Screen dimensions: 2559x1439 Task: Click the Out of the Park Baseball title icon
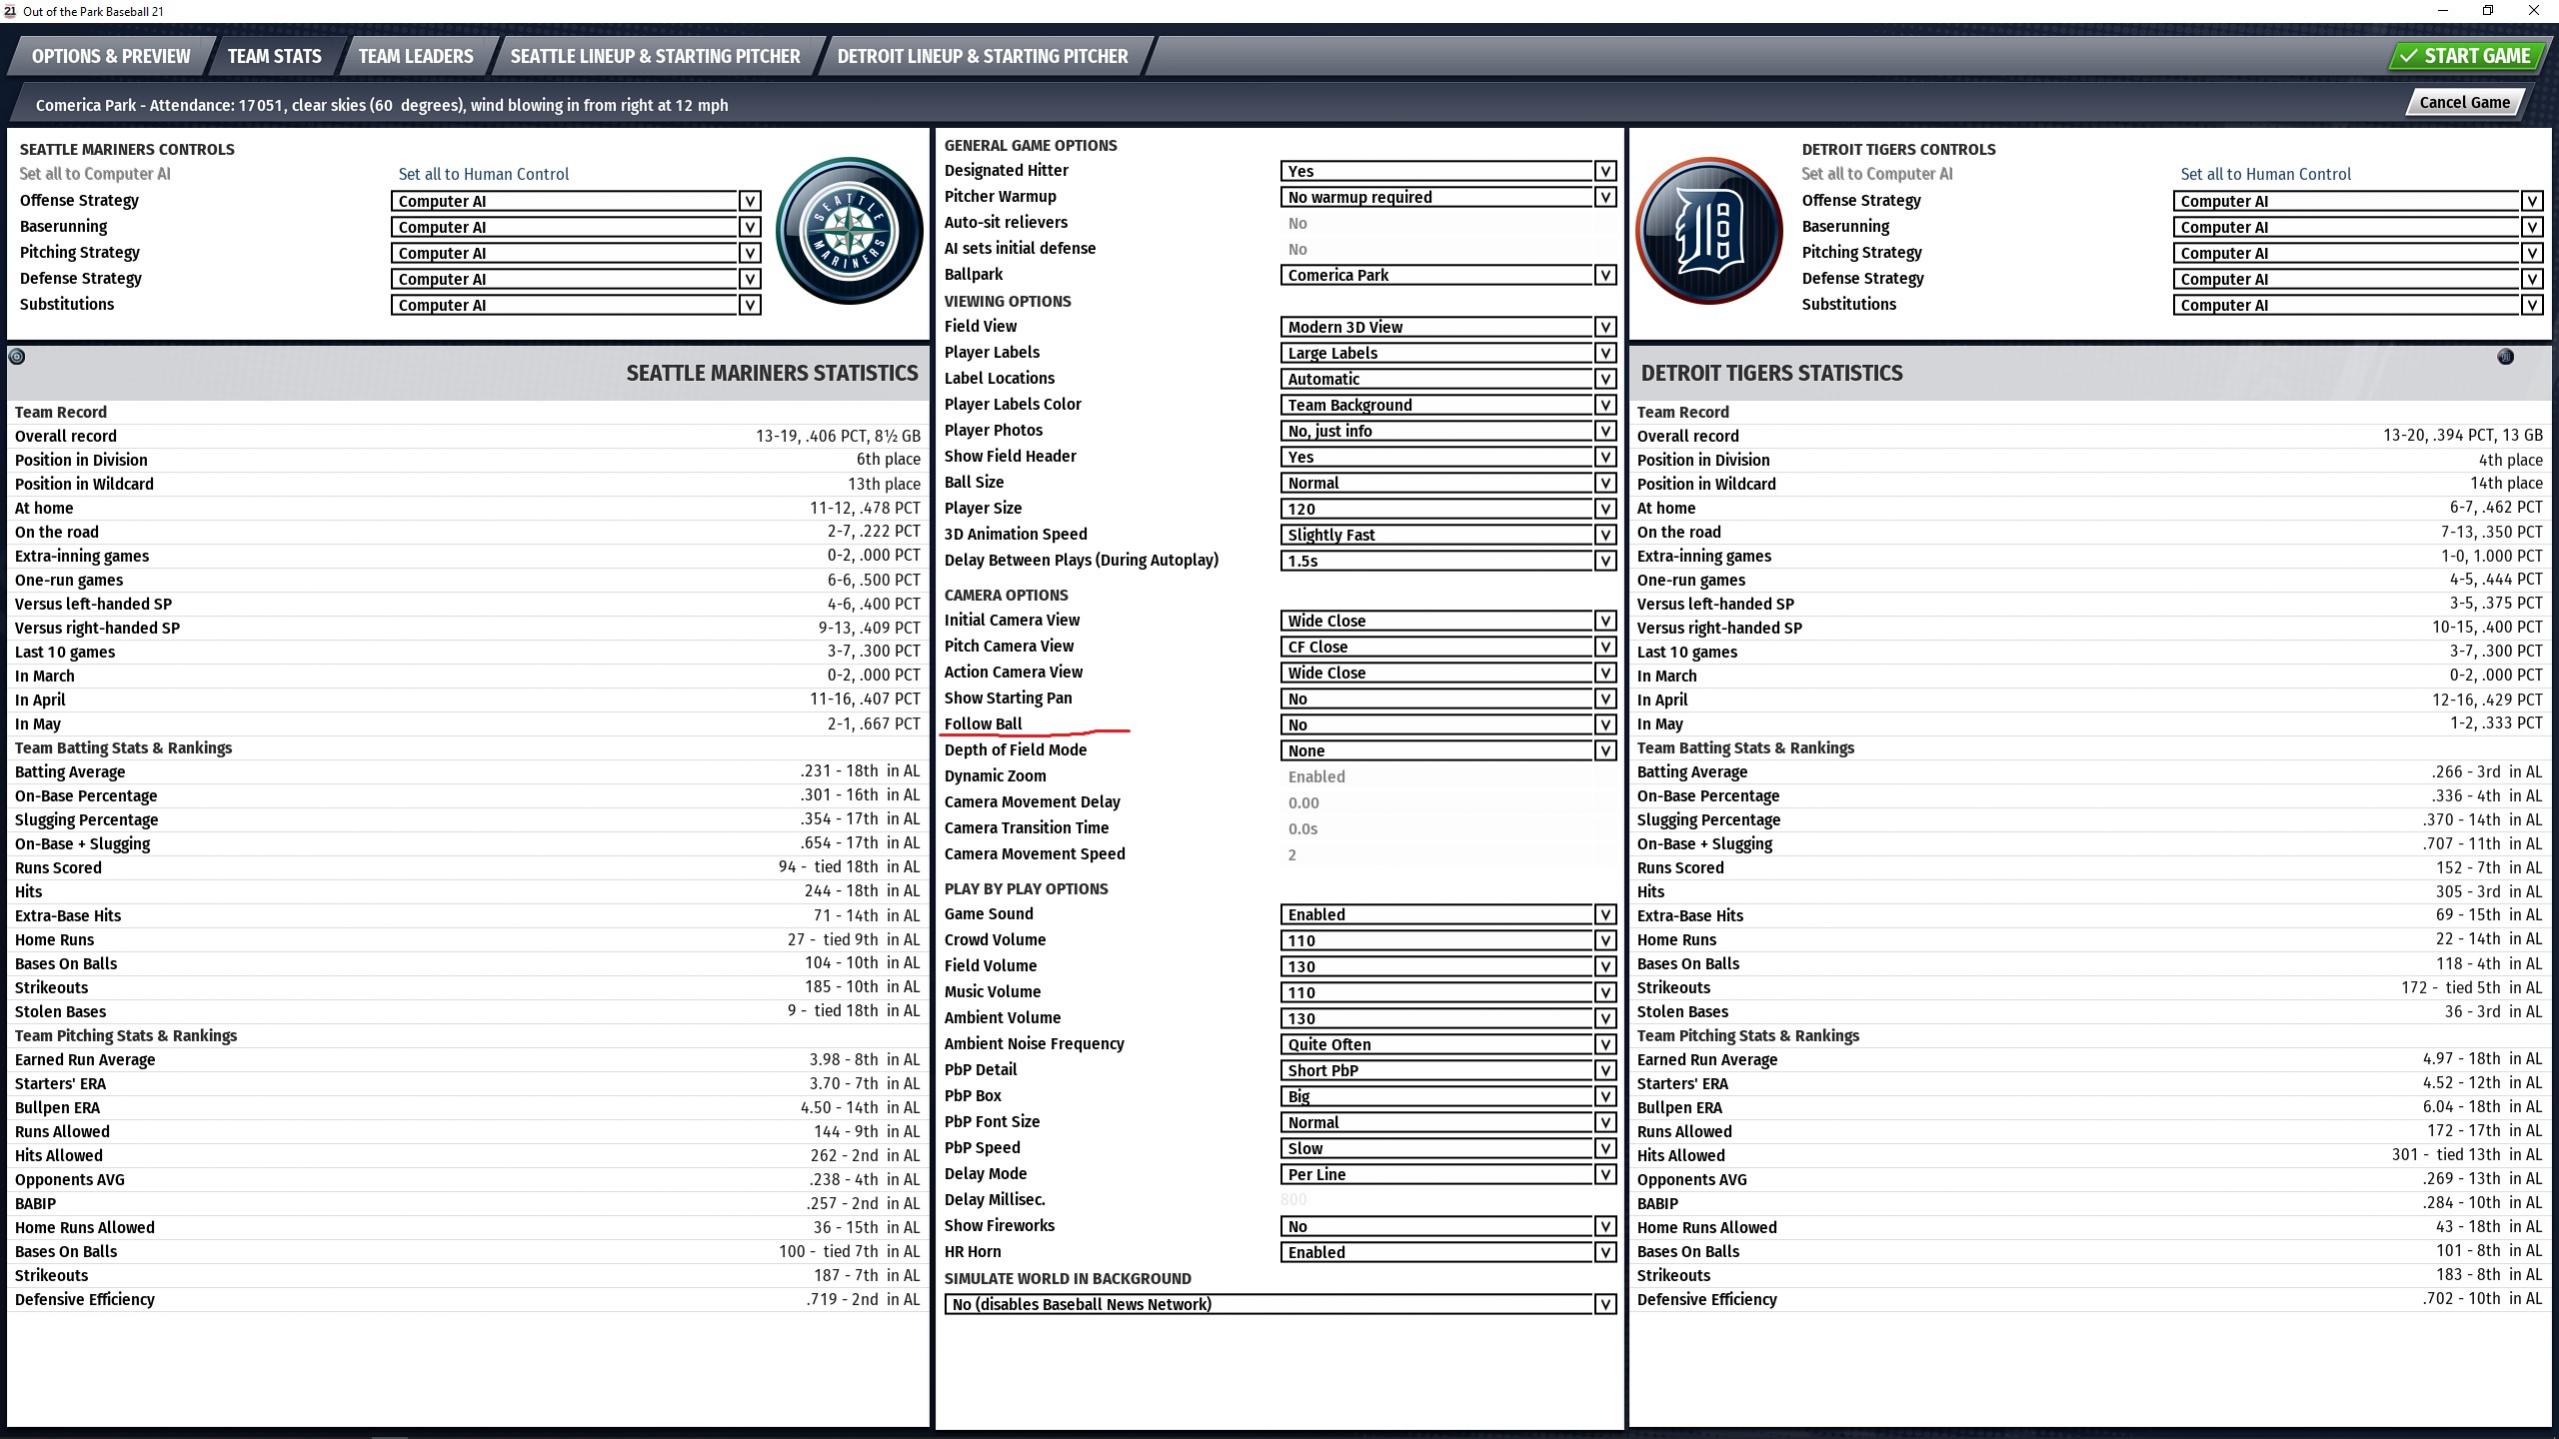pos(9,11)
